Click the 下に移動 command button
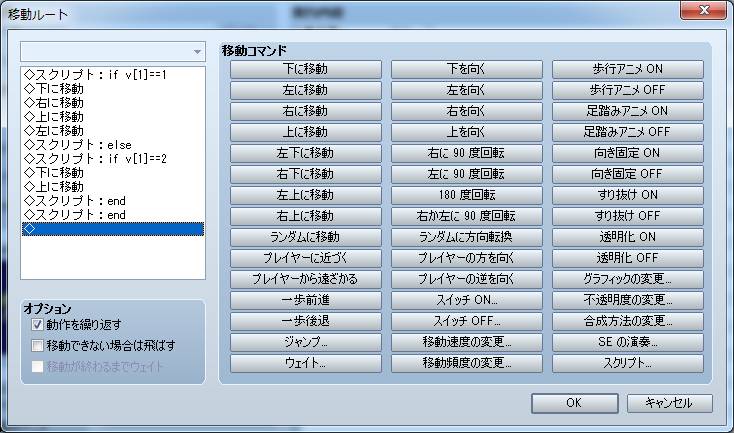The height and width of the screenshot is (433, 734). tap(306, 69)
